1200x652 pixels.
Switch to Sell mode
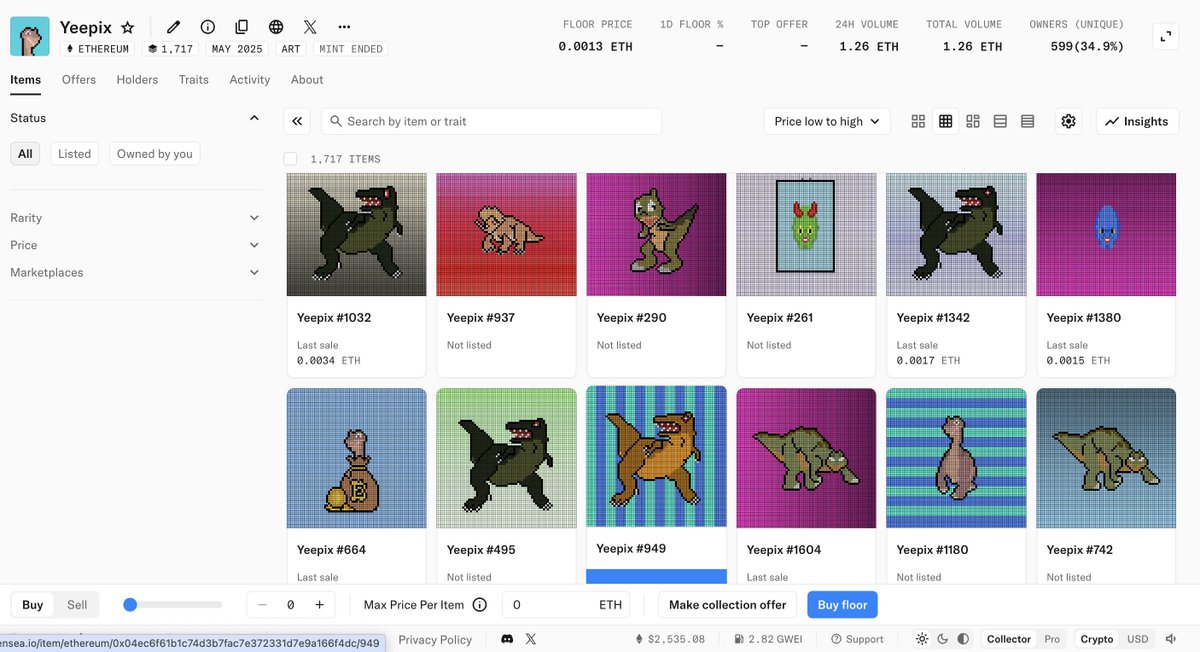77,605
